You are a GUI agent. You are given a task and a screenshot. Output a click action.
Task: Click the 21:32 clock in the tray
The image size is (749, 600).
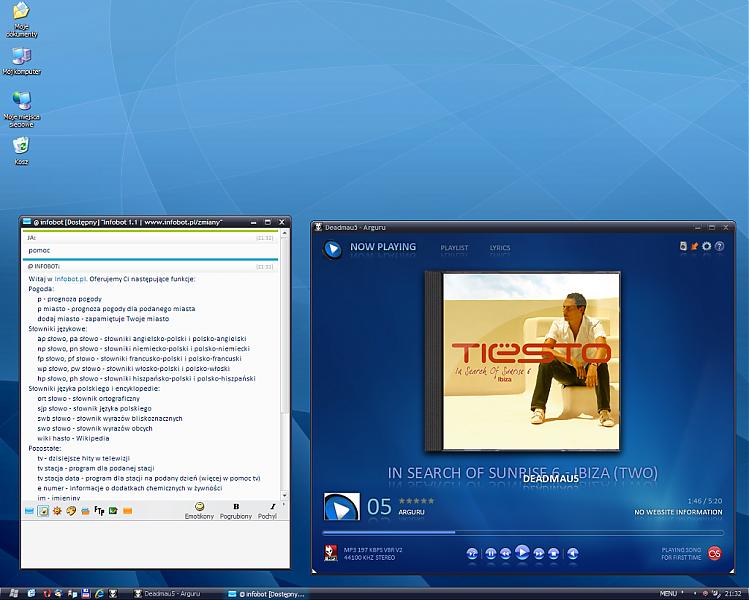(733, 593)
